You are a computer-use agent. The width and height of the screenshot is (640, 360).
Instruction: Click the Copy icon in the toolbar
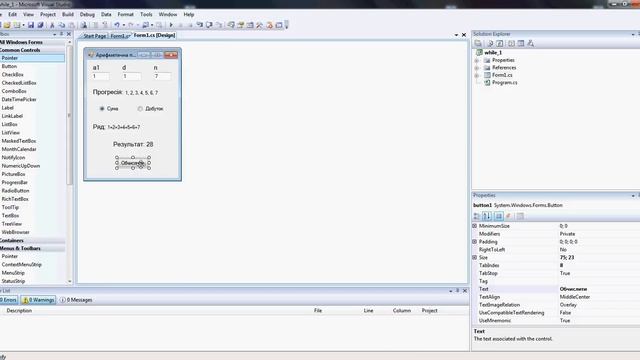(62, 25)
